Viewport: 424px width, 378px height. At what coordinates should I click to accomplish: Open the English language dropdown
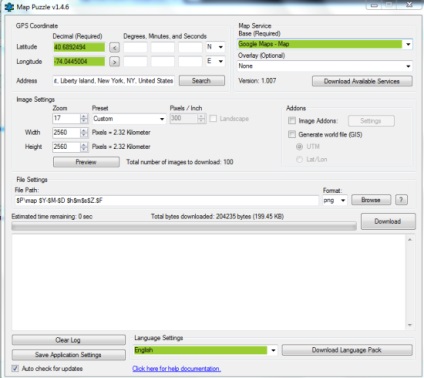205,350
